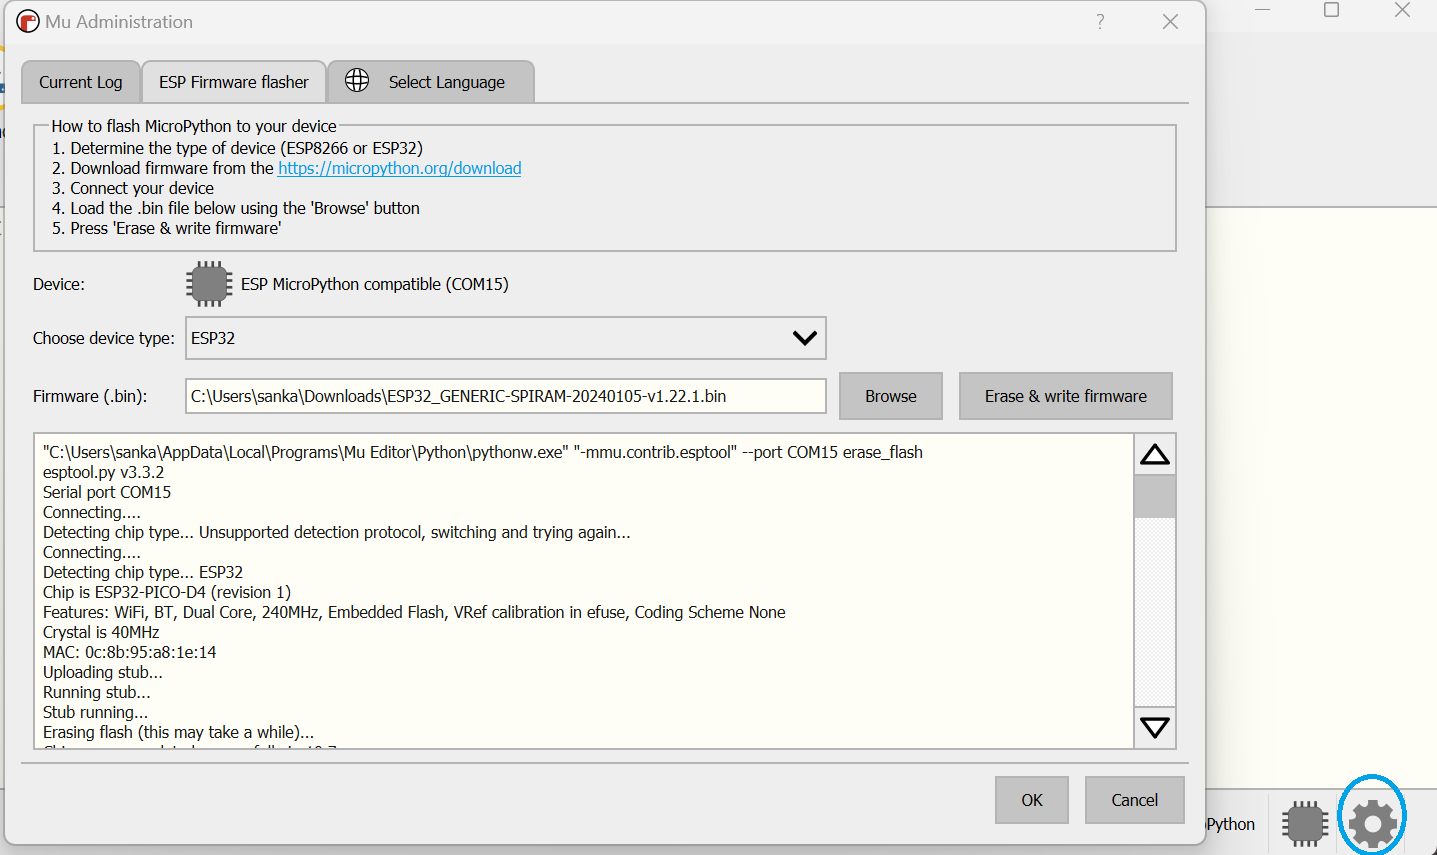This screenshot has height=855, width=1437.
Task: Confirm the dialog with OK
Action: [x=1032, y=800]
